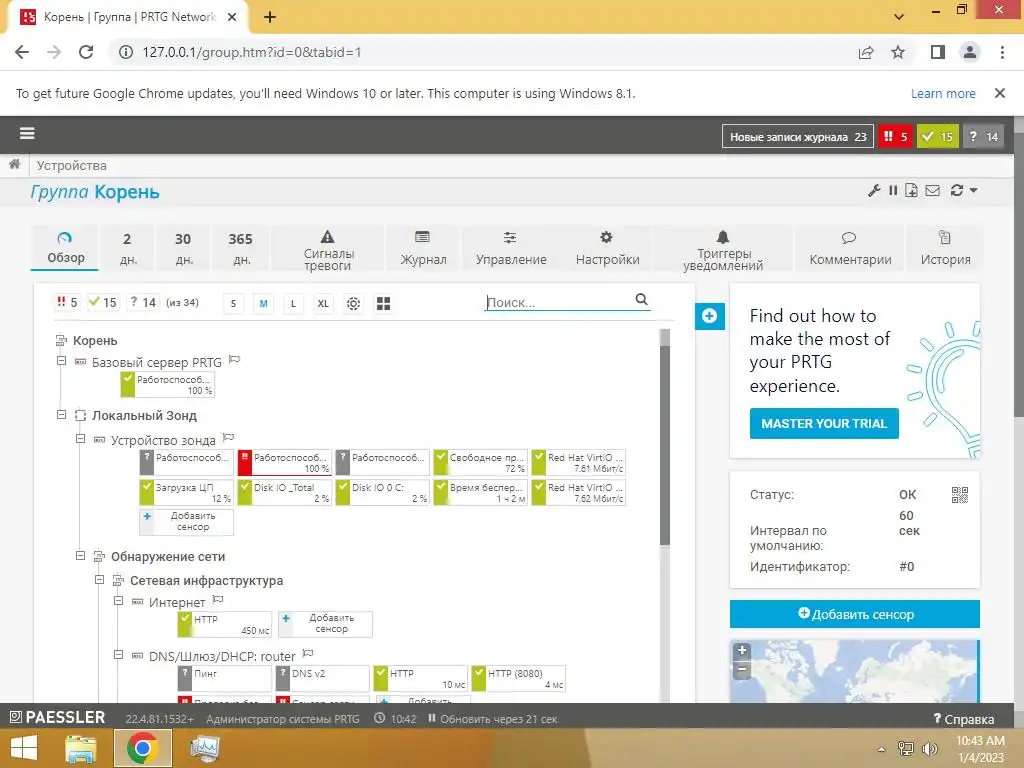Click the device tree vertical scrollbar
This screenshot has width=1024, height=768.
pos(665,444)
